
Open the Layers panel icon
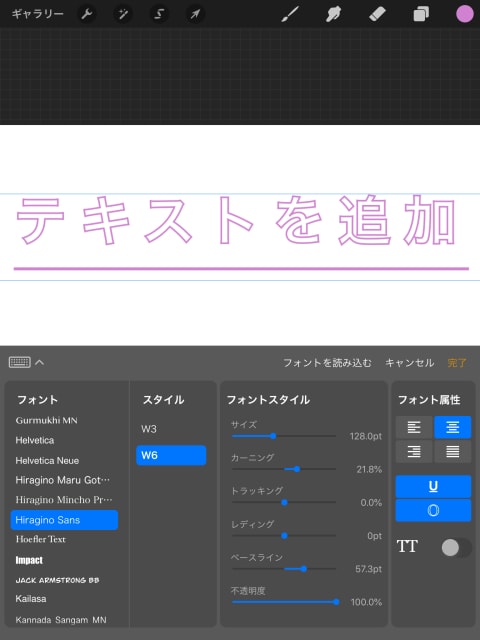point(421,15)
